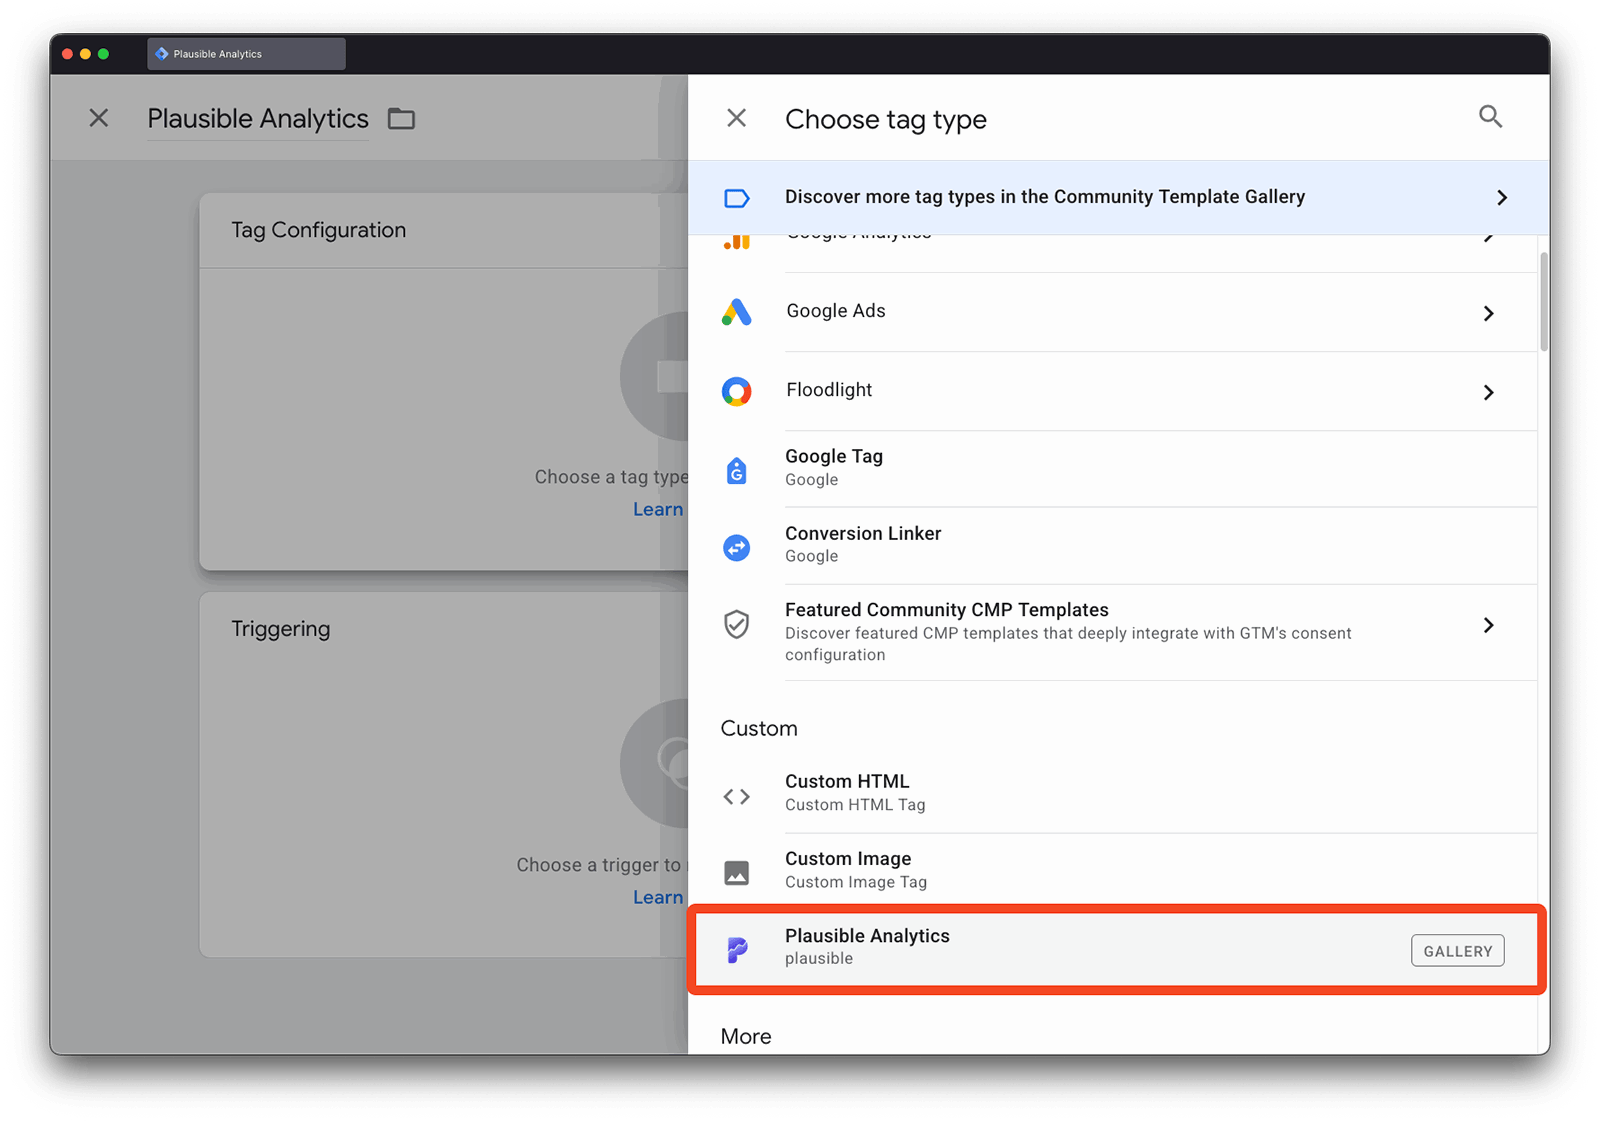
Task: Click the CMP Templates shield icon
Action: [x=736, y=625]
